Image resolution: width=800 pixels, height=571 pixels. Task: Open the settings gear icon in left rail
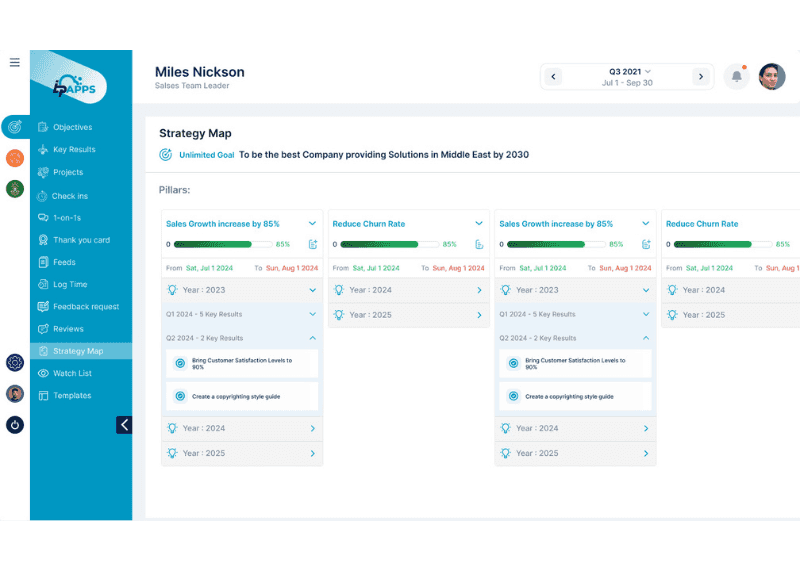[15, 363]
